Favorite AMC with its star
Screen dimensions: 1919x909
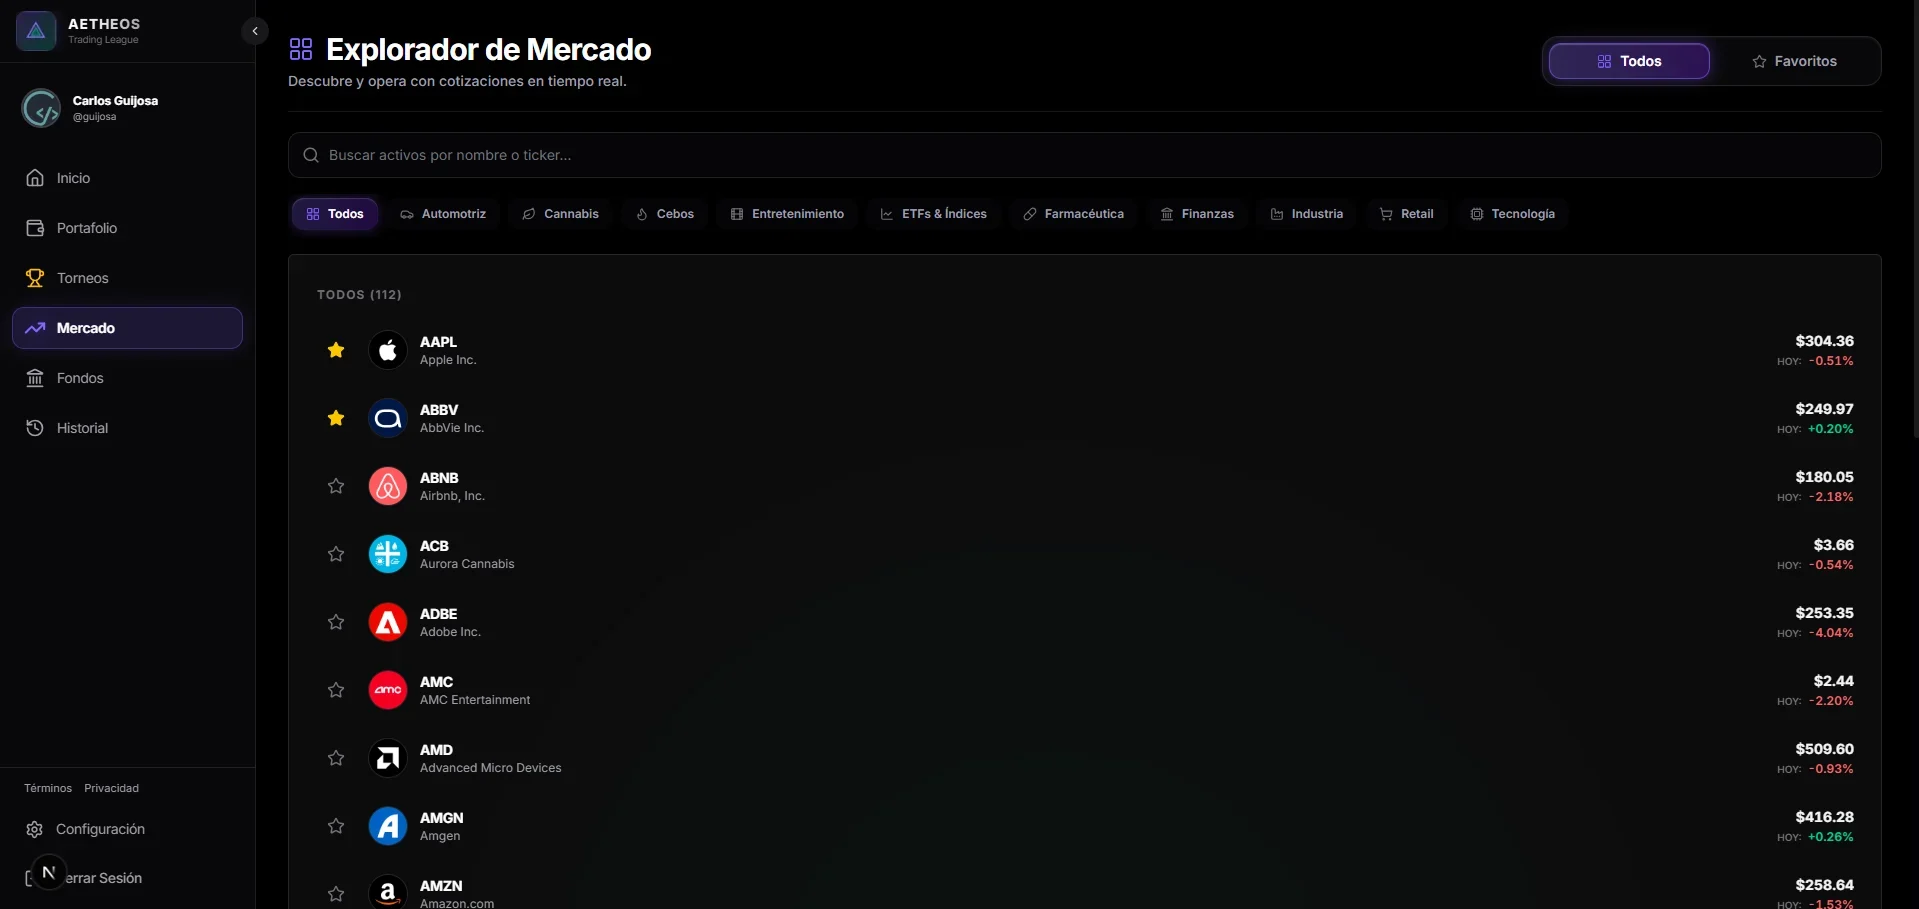tap(336, 690)
